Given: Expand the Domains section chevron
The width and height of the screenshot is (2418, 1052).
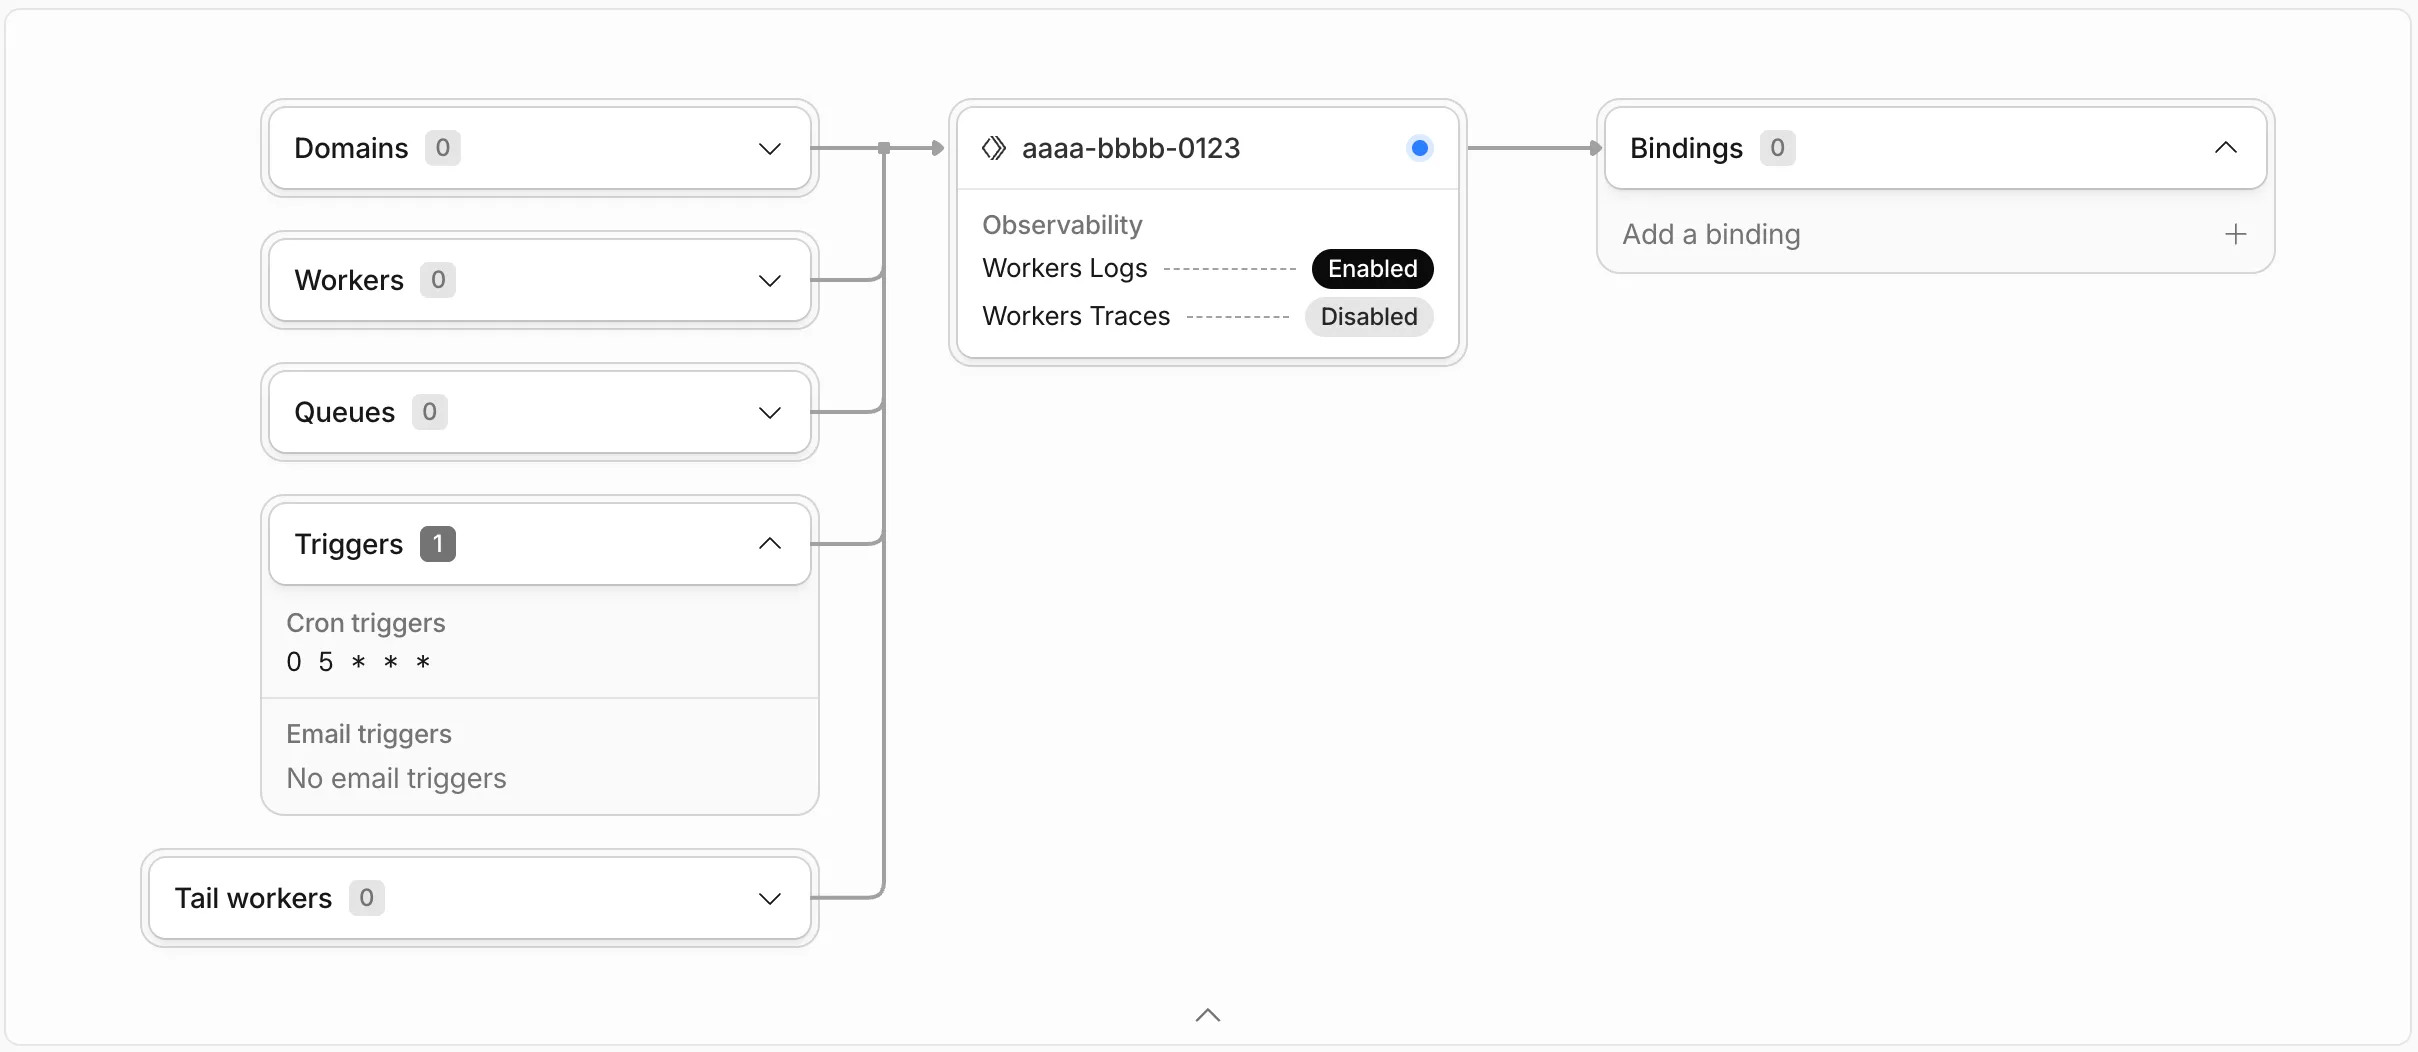Looking at the screenshot, I should 769,149.
